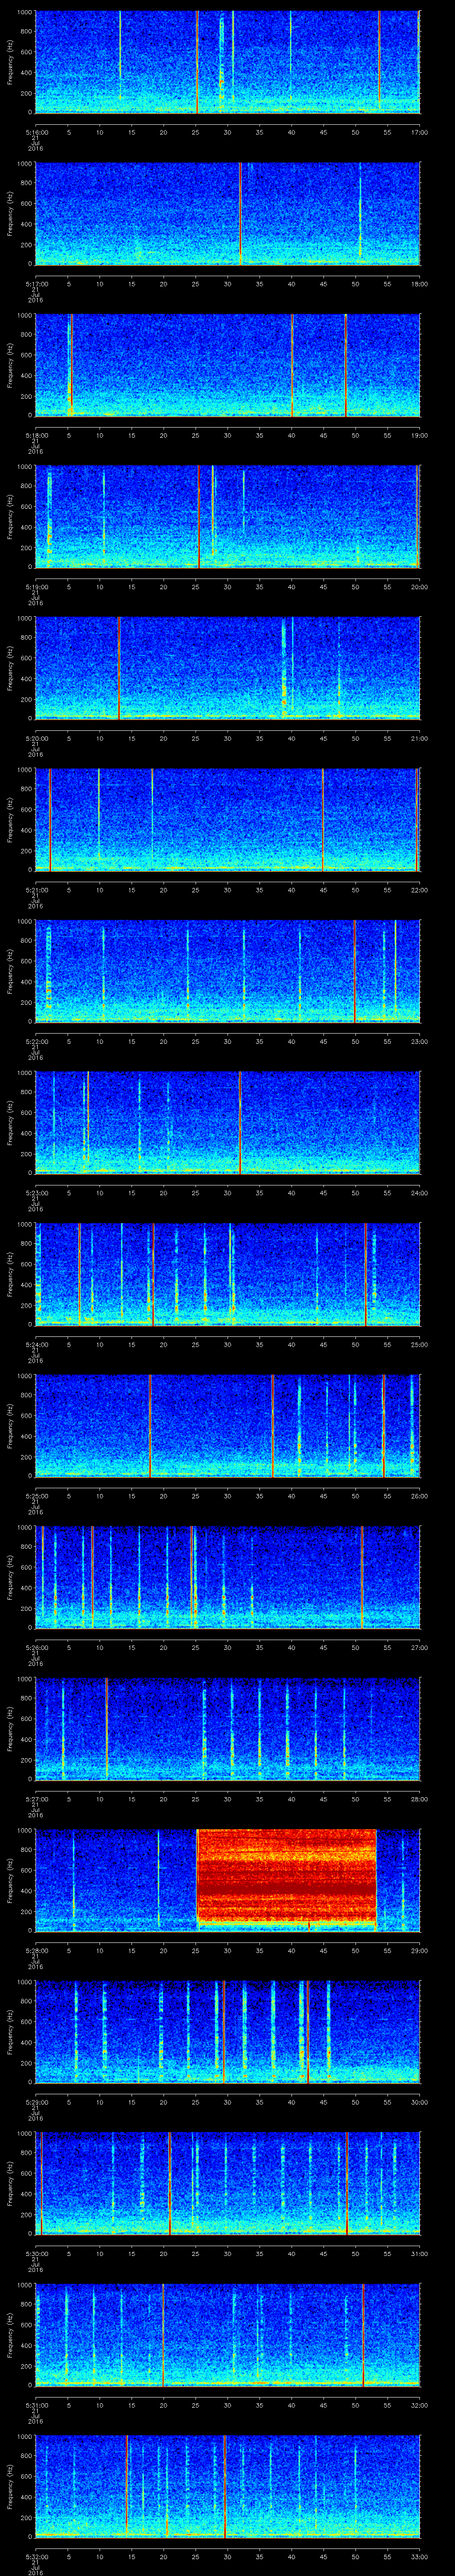
Task: Click the 22:00 end time label
Action: coord(419,890)
